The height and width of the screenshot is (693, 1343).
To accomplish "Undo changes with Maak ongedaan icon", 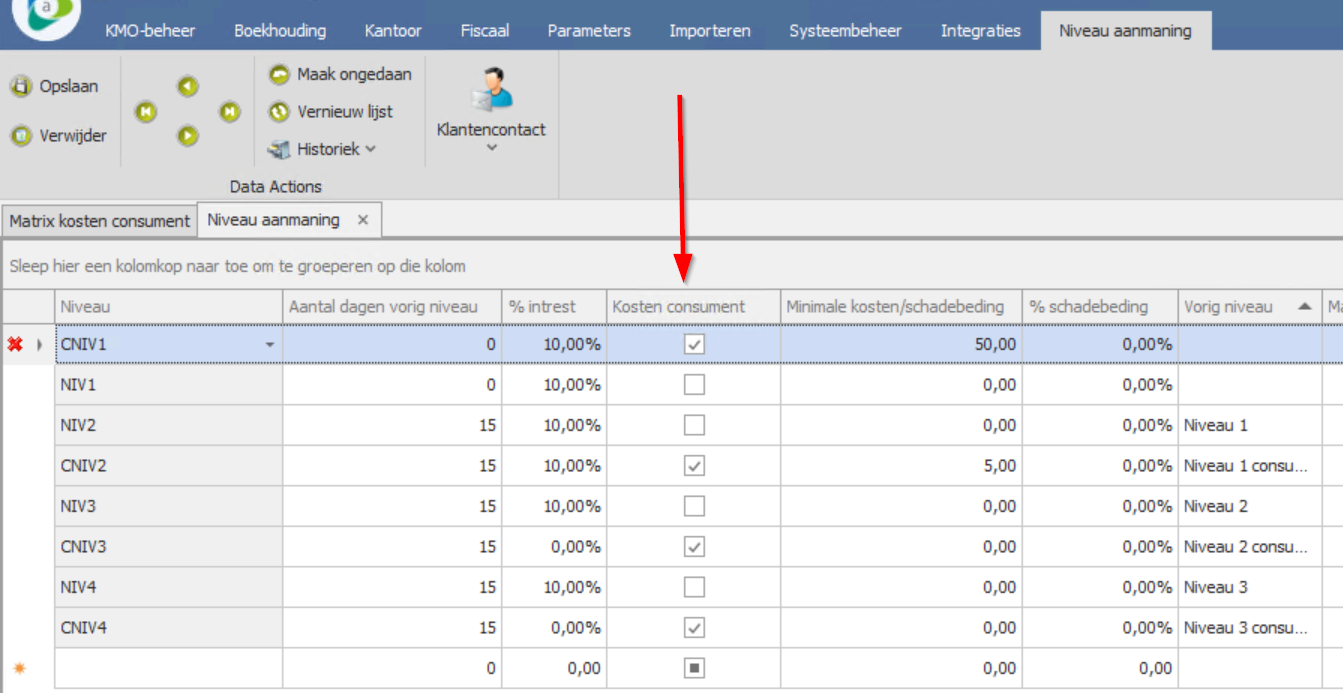I will tap(279, 75).
